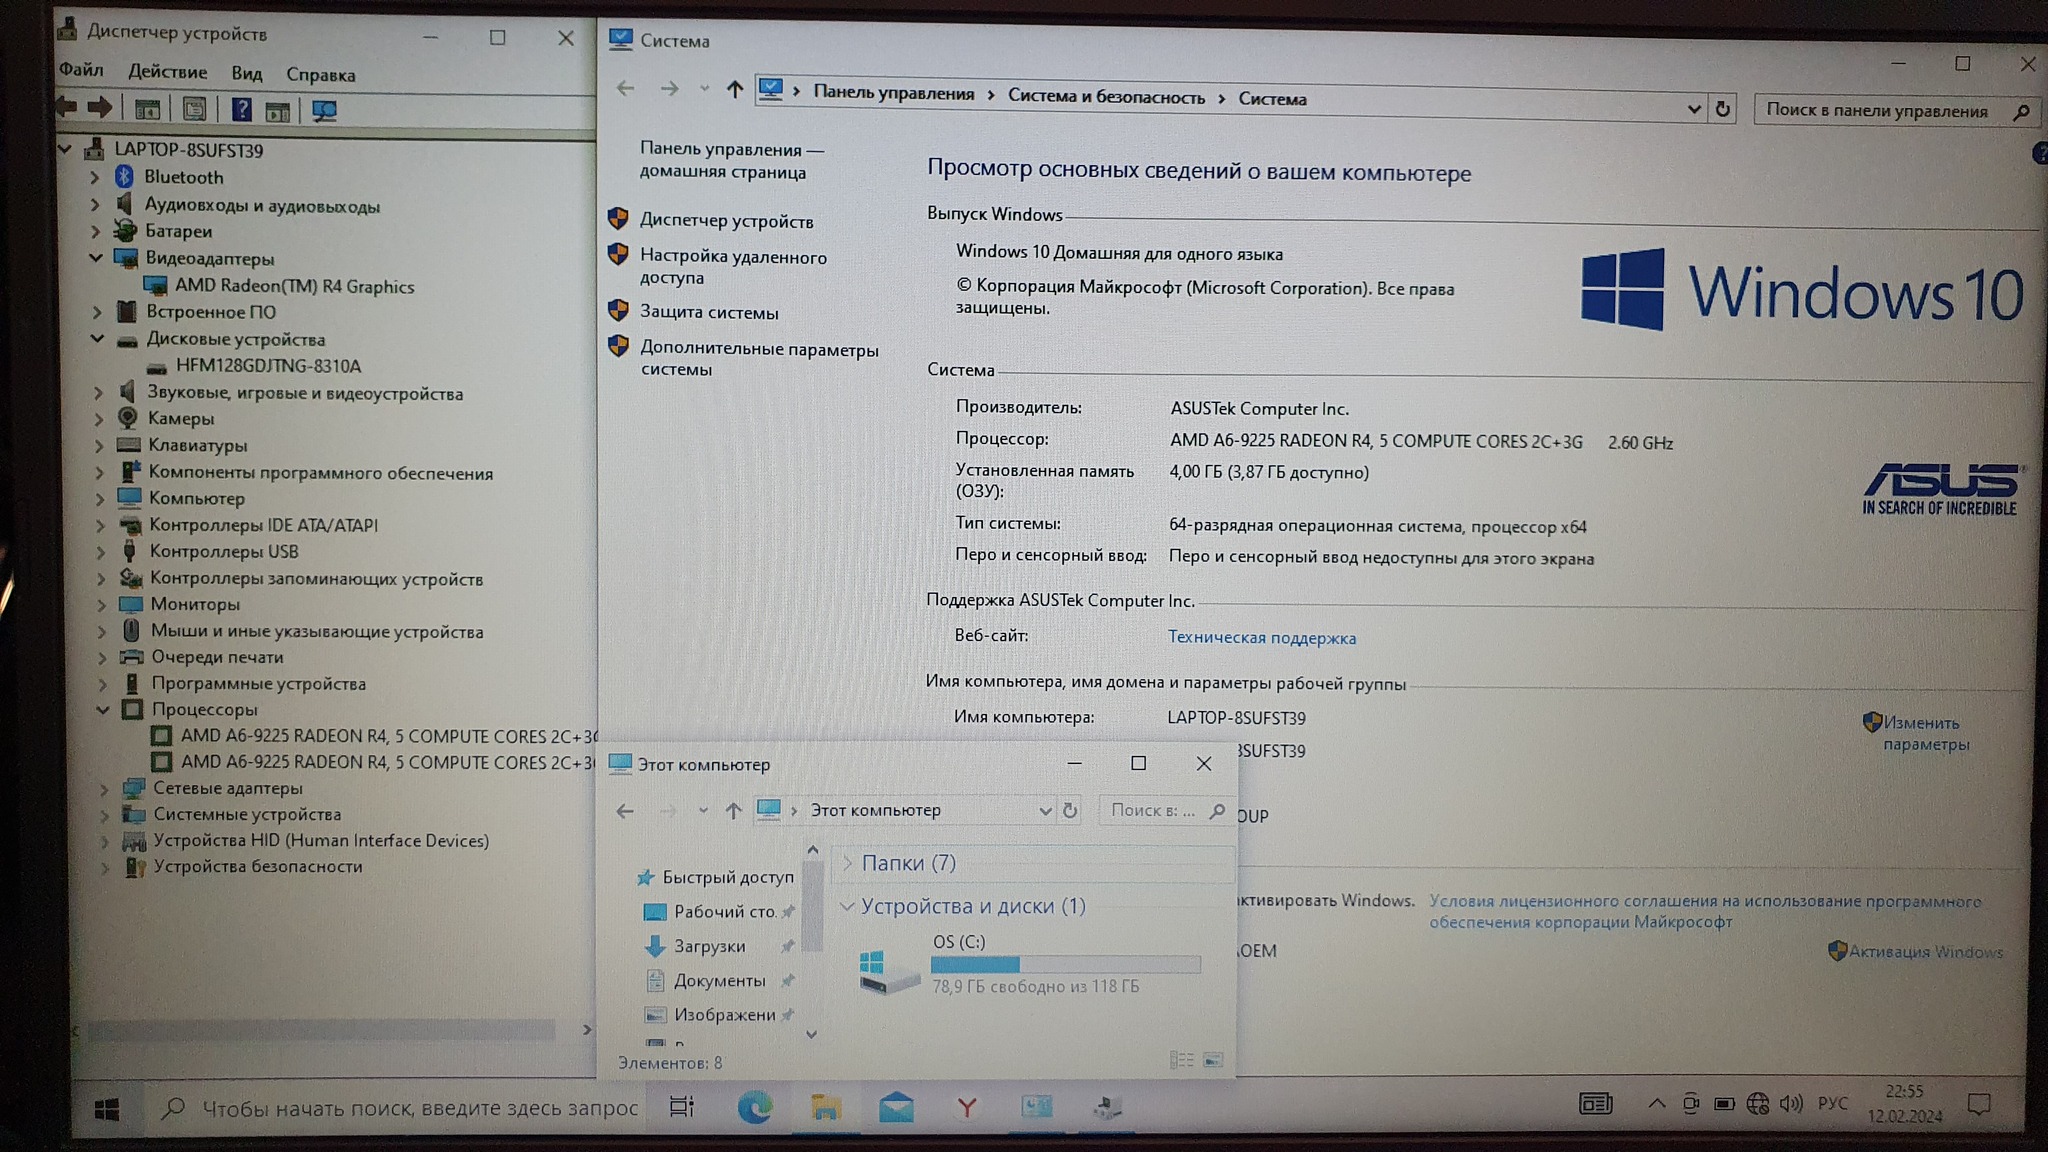This screenshot has height=1152, width=2048.
Task: Click the Help icon in Device Manager toolbar
Action: [241, 109]
